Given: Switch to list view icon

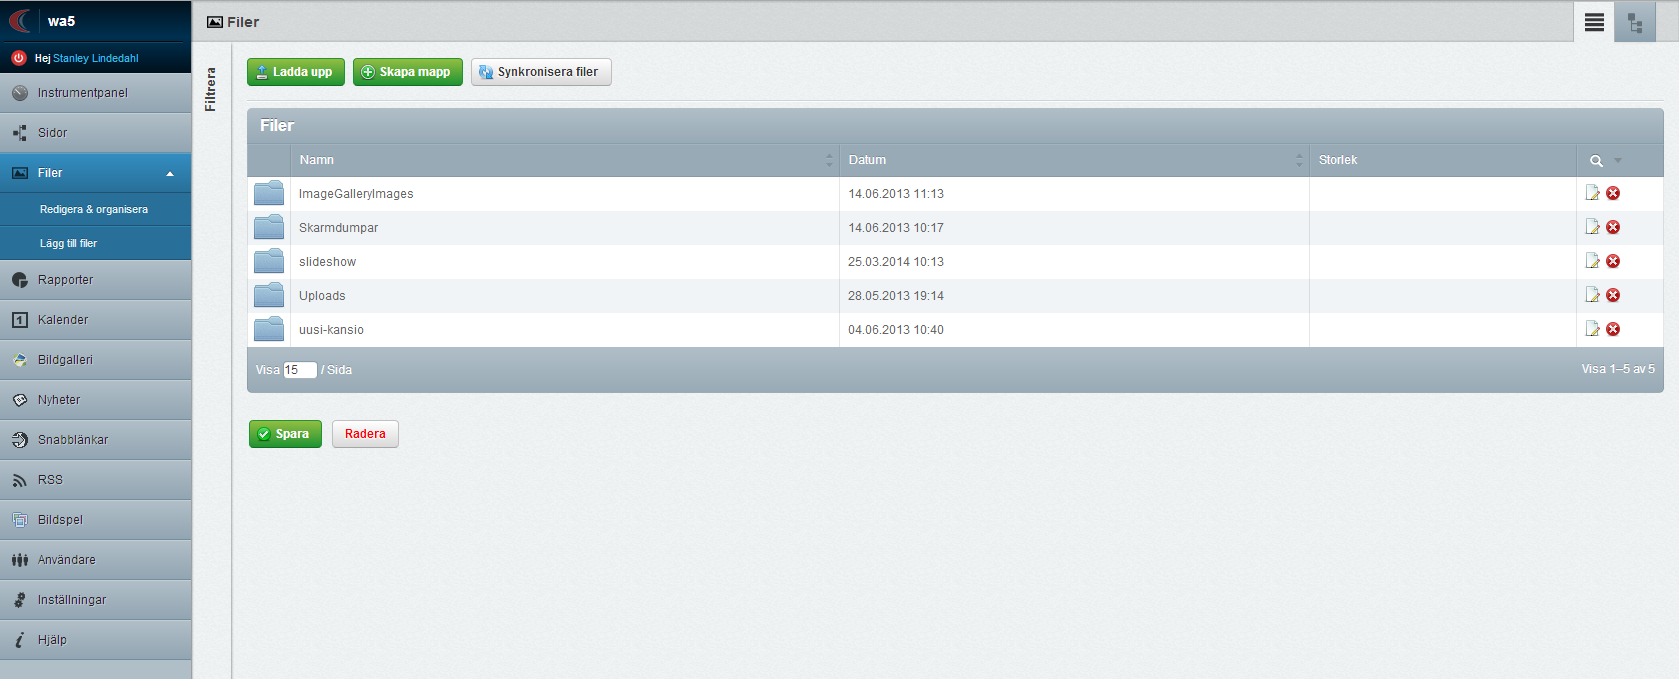Looking at the screenshot, I should (1594, 22).
